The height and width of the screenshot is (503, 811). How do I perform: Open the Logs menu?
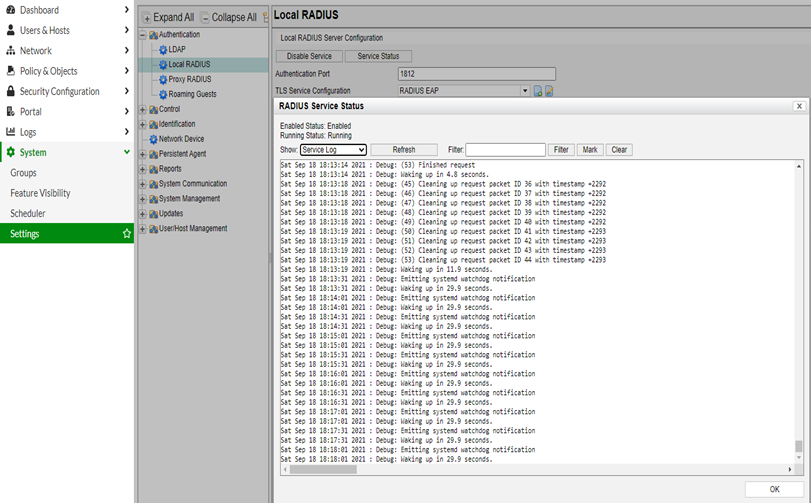pos(67,132)
